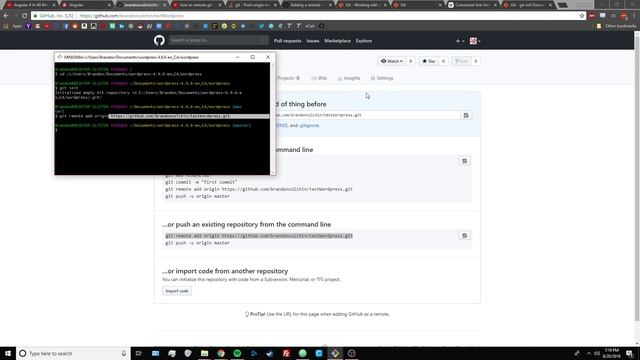Star the testwordpress repository

click(x=429, y=61)
